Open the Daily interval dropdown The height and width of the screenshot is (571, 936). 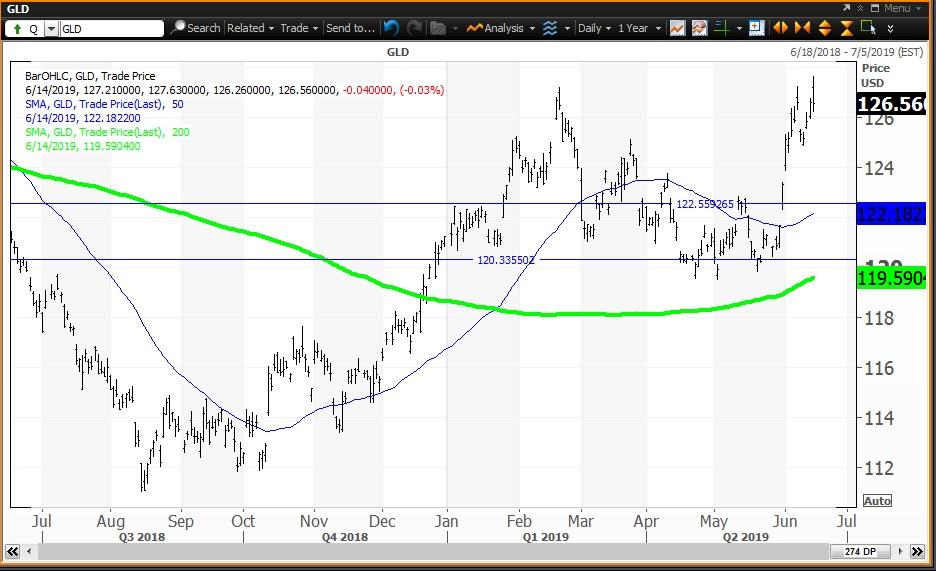594,28
